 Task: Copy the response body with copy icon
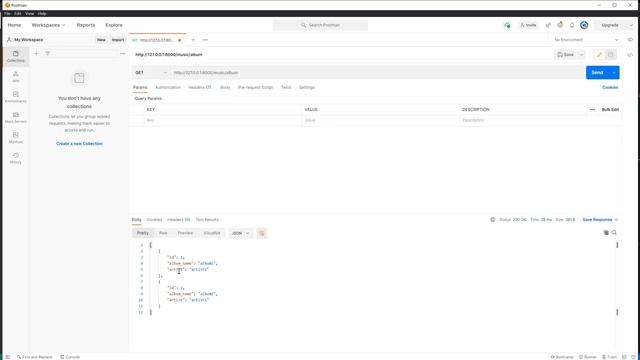coord(606,233)
